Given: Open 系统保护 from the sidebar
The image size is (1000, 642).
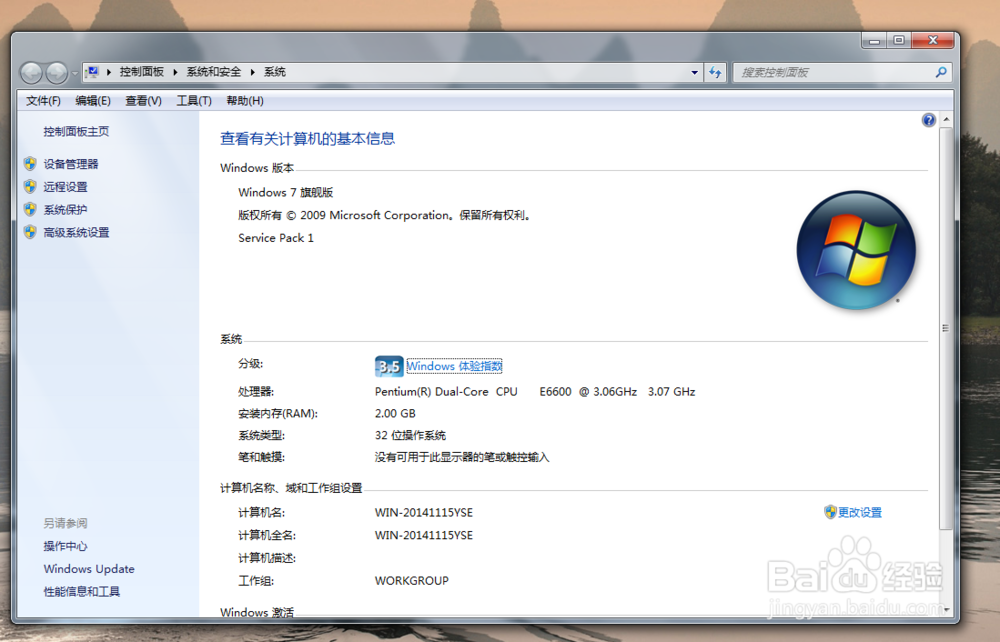Looking at the screenshot, I should pyautogui.click(x=65, y=210).
